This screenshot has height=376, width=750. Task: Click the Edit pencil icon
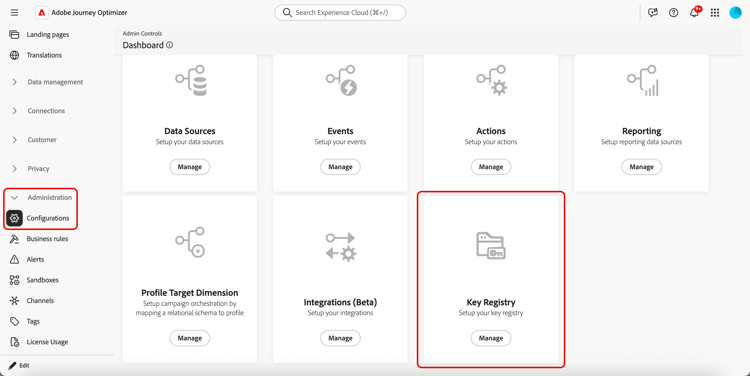(12, 365)
